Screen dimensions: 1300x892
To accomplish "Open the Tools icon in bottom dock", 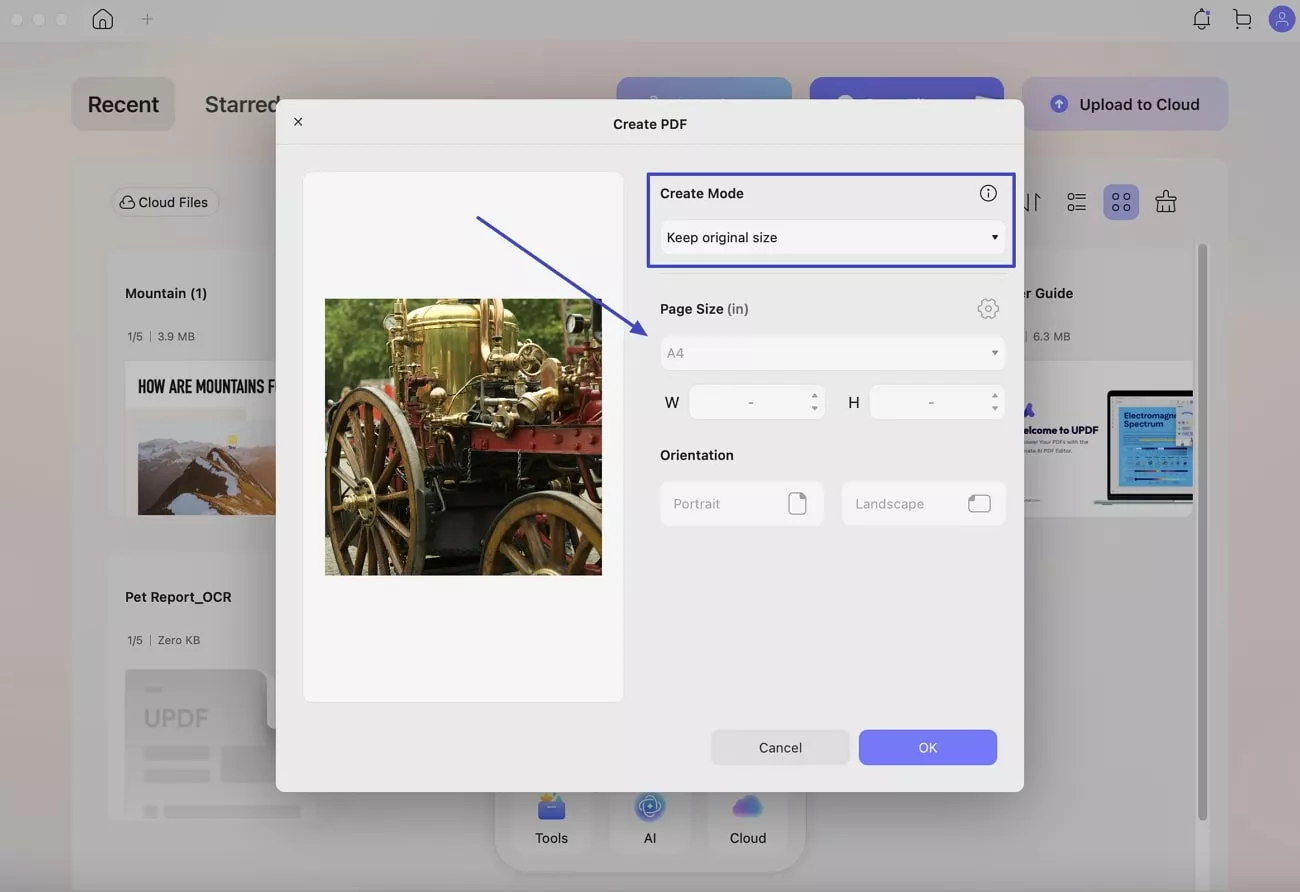I will [551, 820].
